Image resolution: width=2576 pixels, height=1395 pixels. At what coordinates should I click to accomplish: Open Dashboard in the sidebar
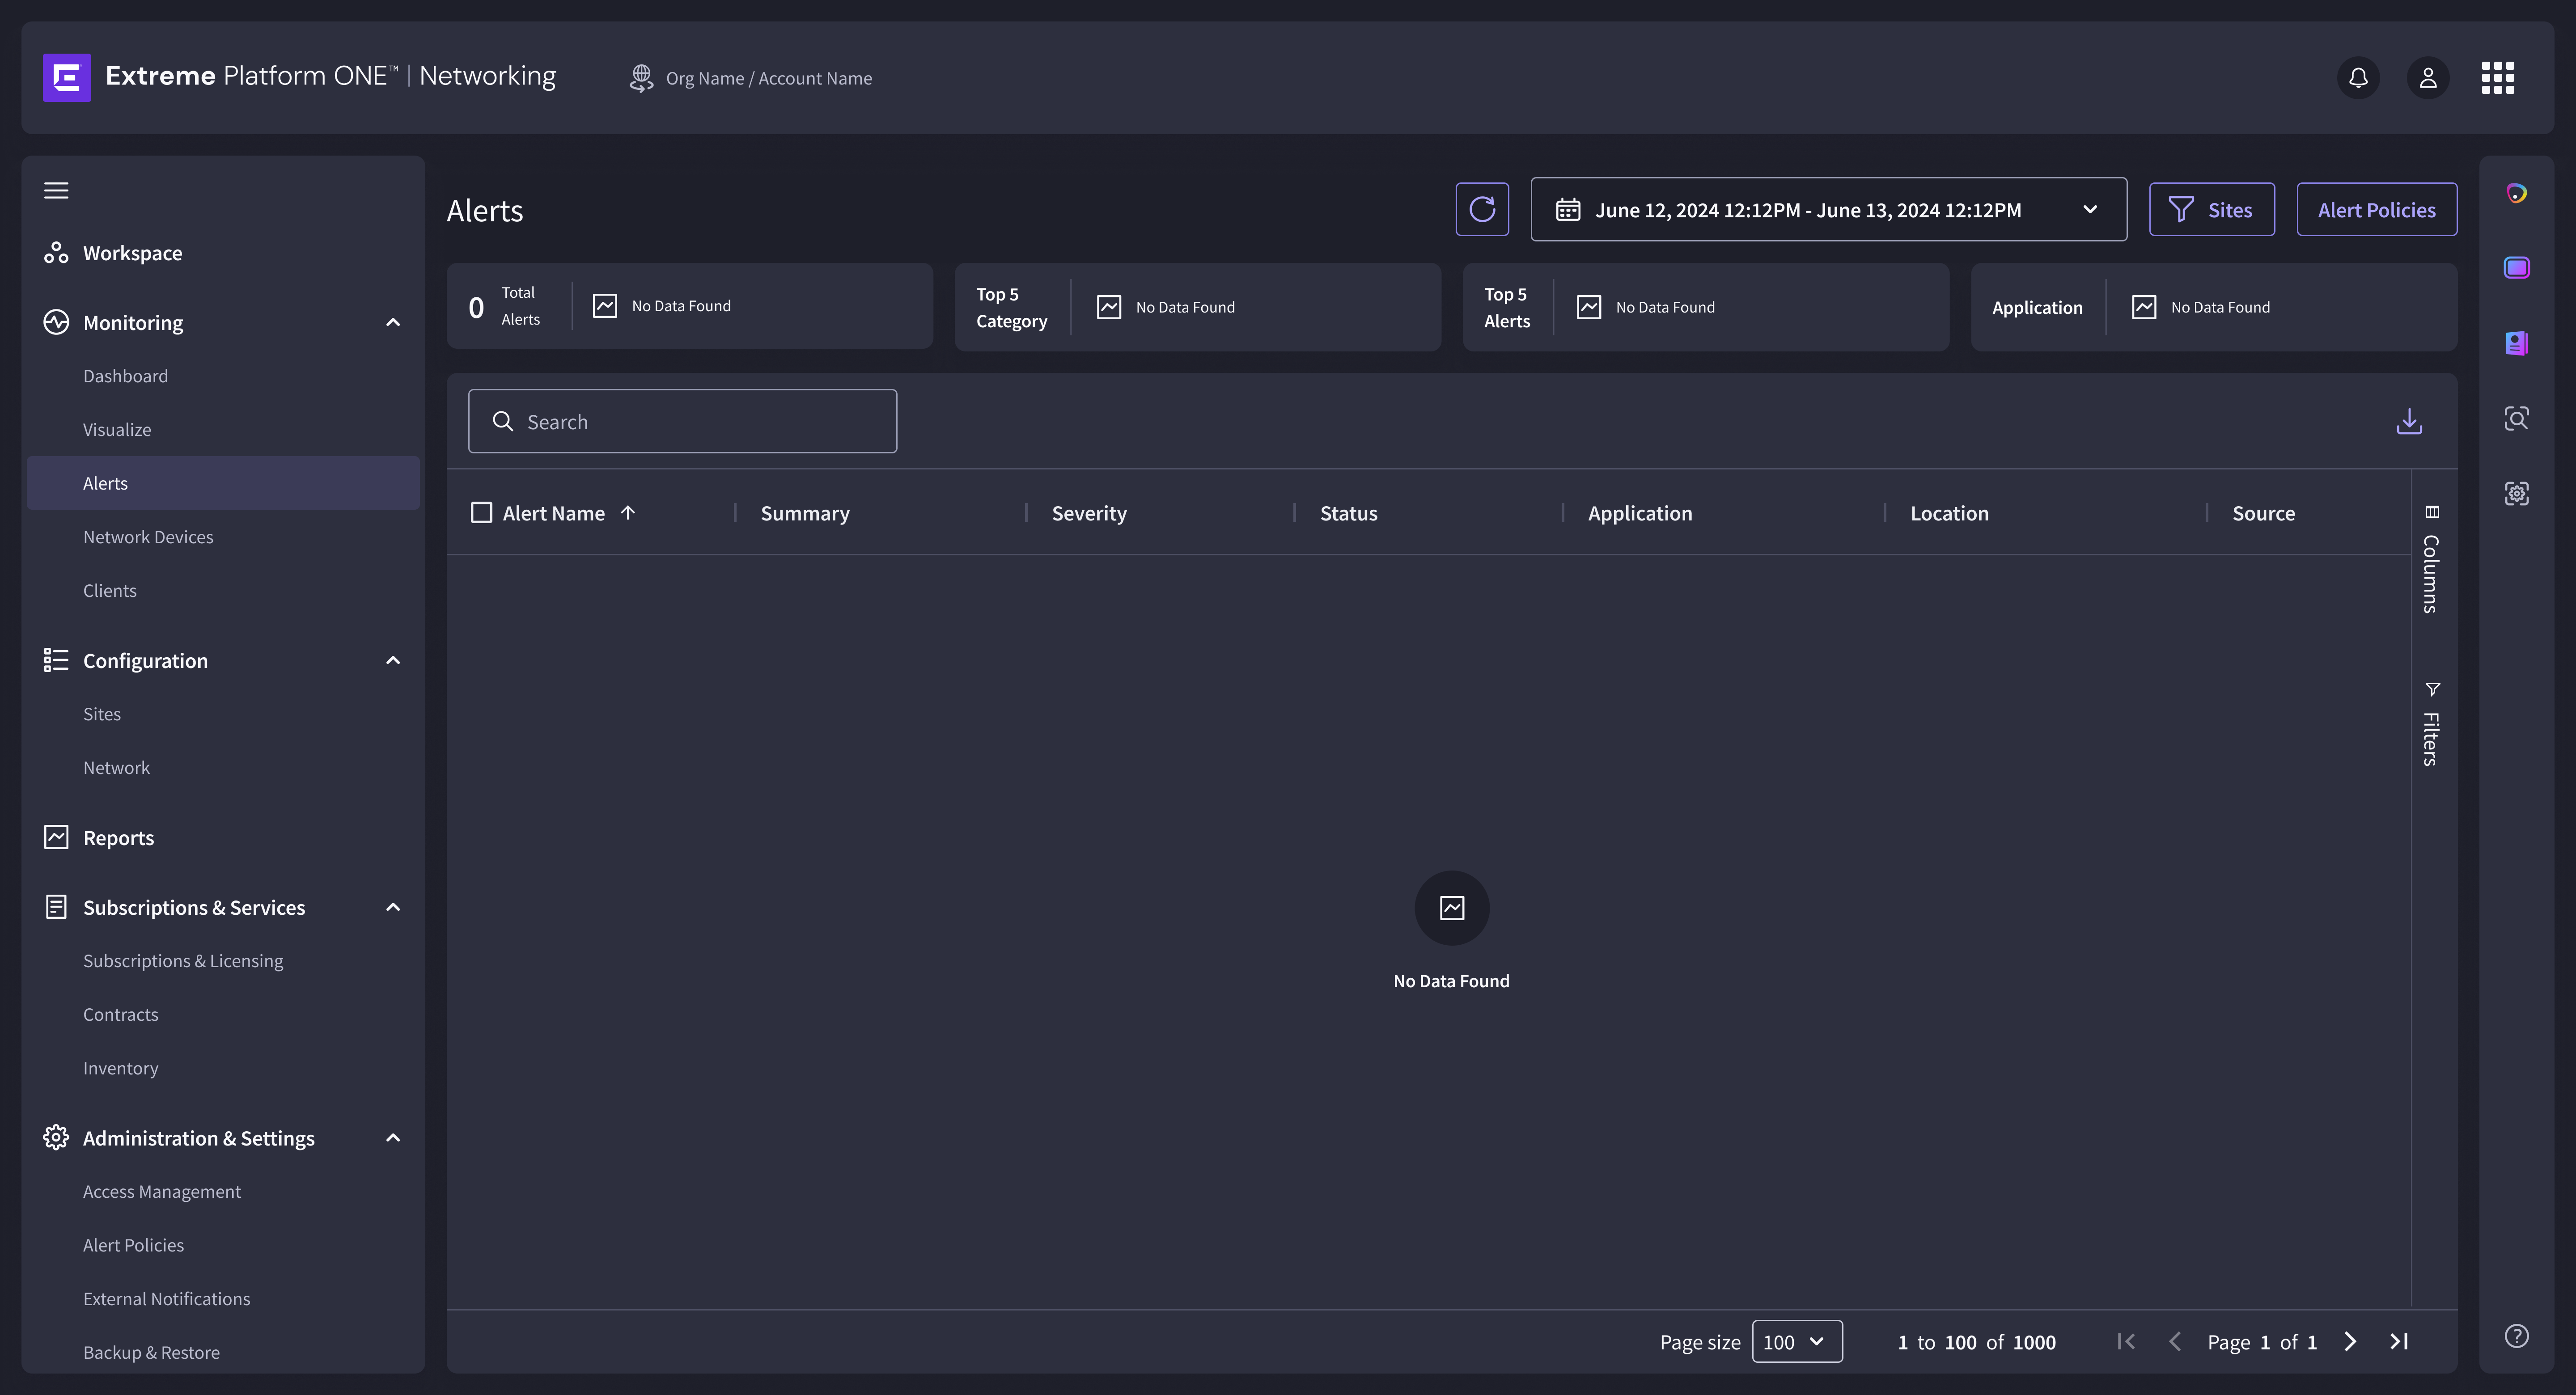point(125,376)
